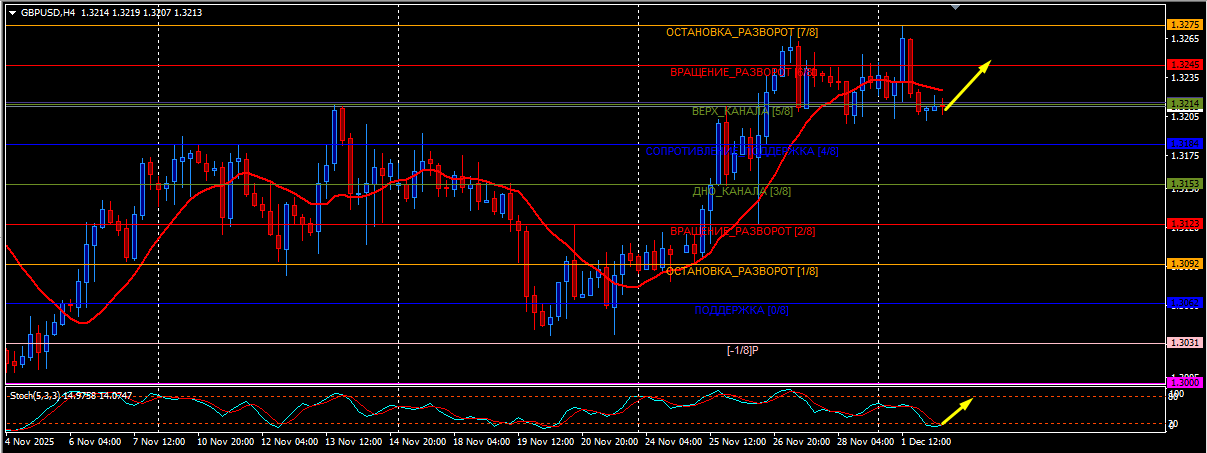Screen dimensions: 1207x453
Task: Click the 4 Nov 2025 date label
Action: [x=31, y=440]
